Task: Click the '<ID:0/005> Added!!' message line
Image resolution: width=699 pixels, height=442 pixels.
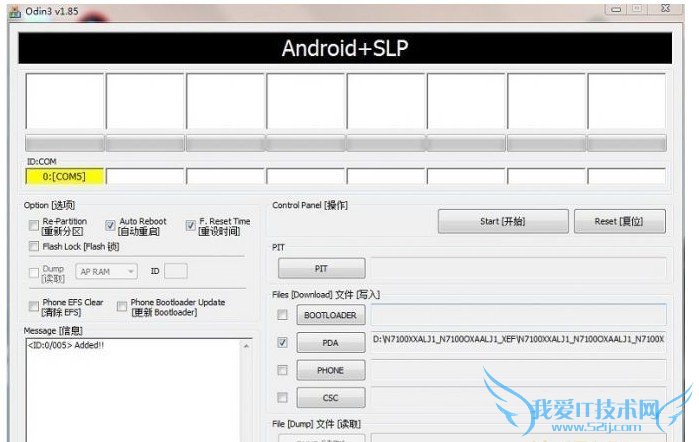Action: click(66, 345)
